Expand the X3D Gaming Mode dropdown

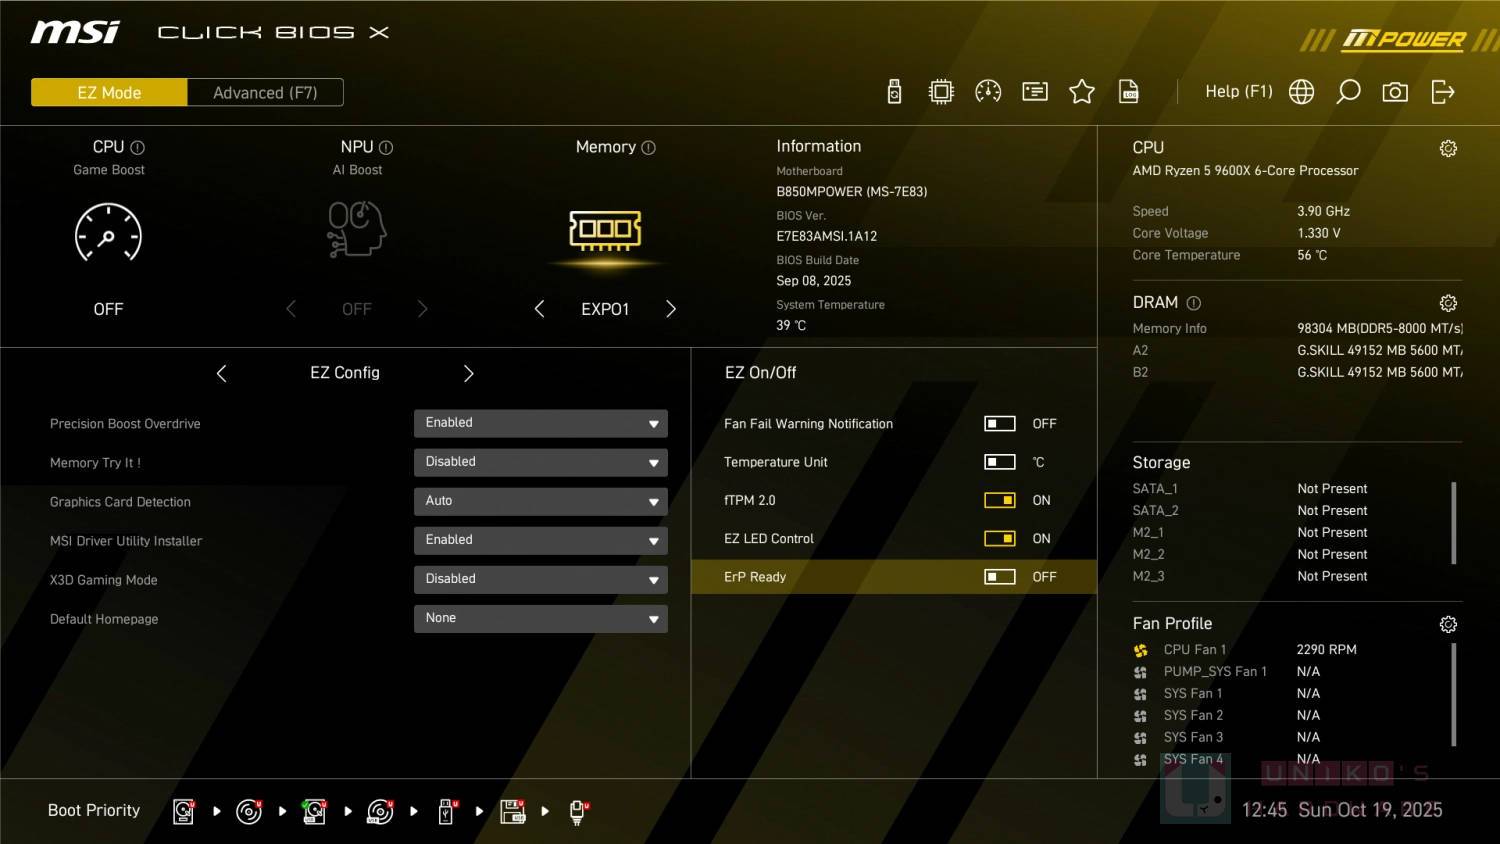pos(540,579)
